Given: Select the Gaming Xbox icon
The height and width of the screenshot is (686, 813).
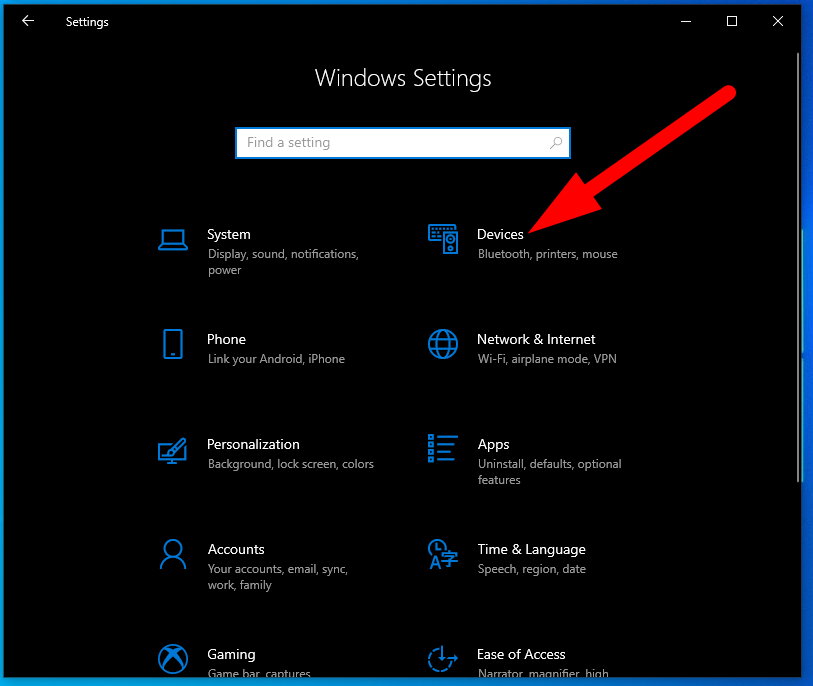Looking at the screenshot, I should coord(173,659).
